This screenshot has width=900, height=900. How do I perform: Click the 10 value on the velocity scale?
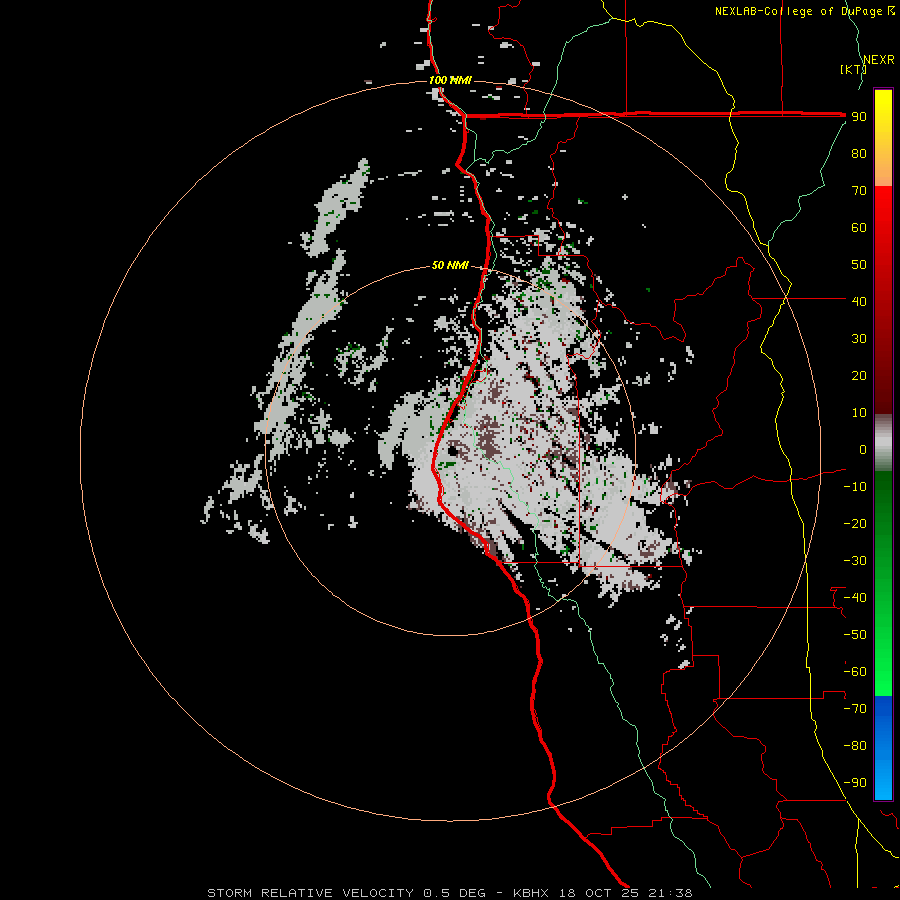click(859, 413)
